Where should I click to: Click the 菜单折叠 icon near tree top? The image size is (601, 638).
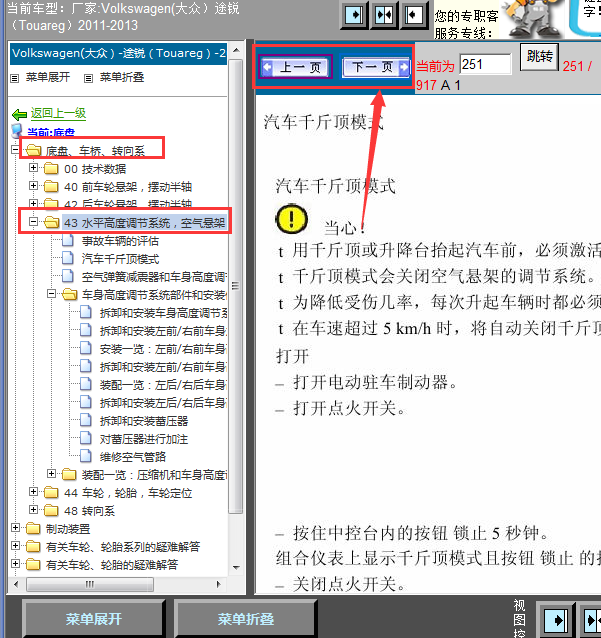pyautogui.click(x=88, y=78)
